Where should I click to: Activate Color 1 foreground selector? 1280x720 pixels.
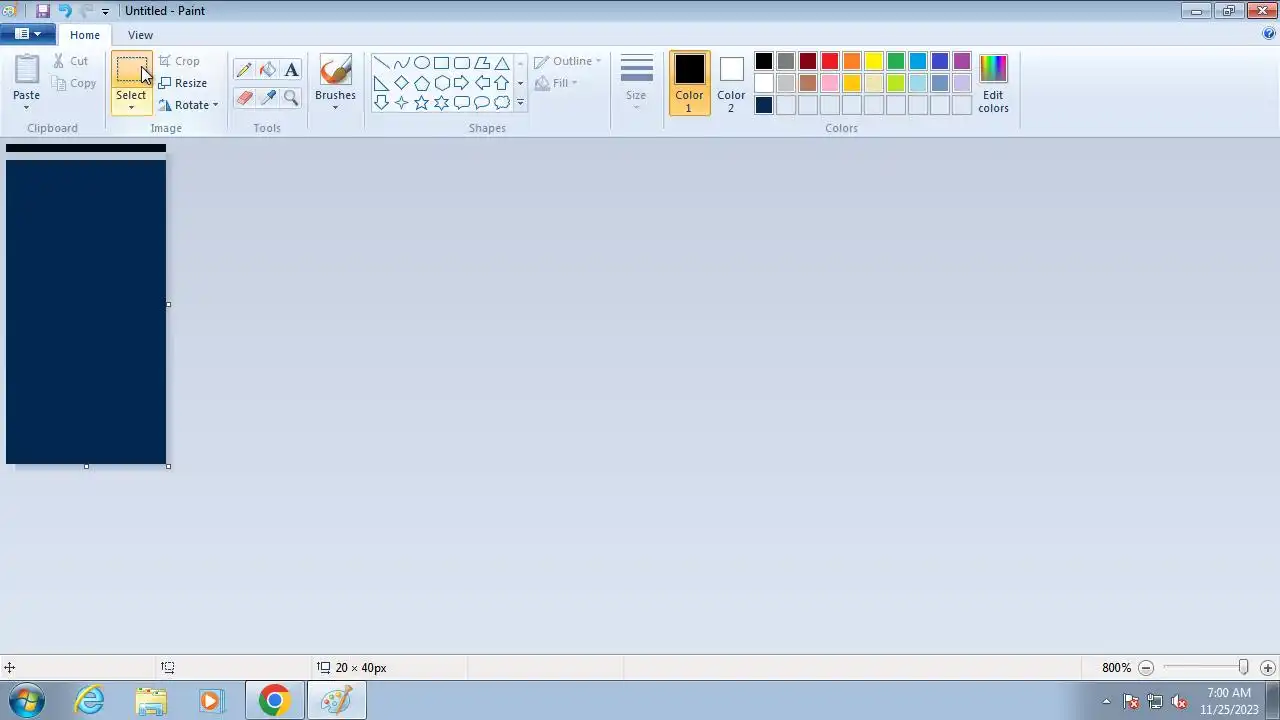click(689, 83)
